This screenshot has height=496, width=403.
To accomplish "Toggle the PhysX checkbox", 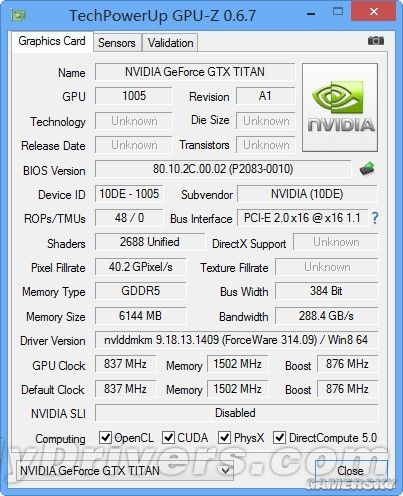I will pyautogui.click(x=224, y=437).
